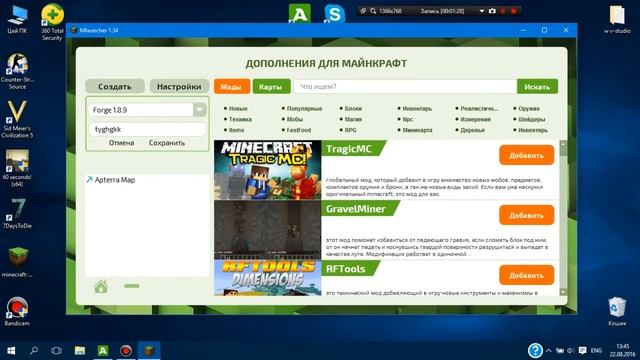Open the Action Center notifications icon
This screenshot has height=360, width=640.
pos(582,351)
